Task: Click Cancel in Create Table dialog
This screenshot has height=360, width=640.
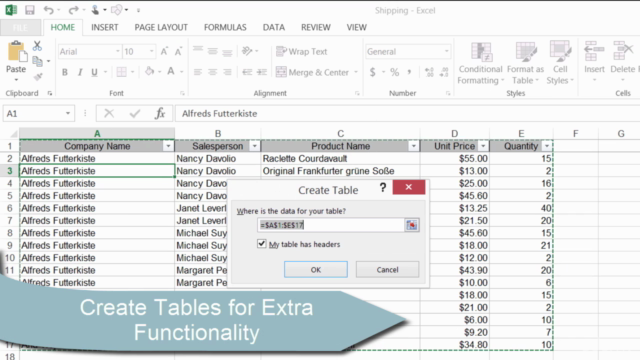Action: pos(387,269)
